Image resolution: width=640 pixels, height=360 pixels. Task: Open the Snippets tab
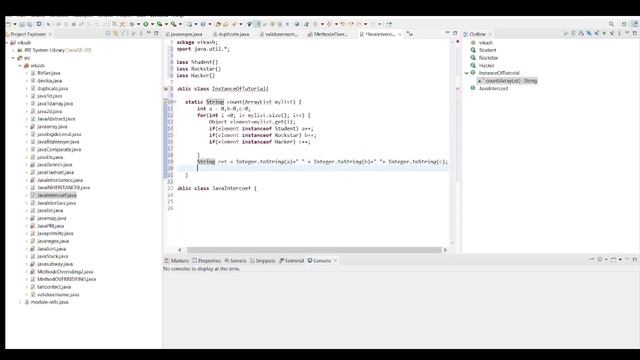coord(262,261)
